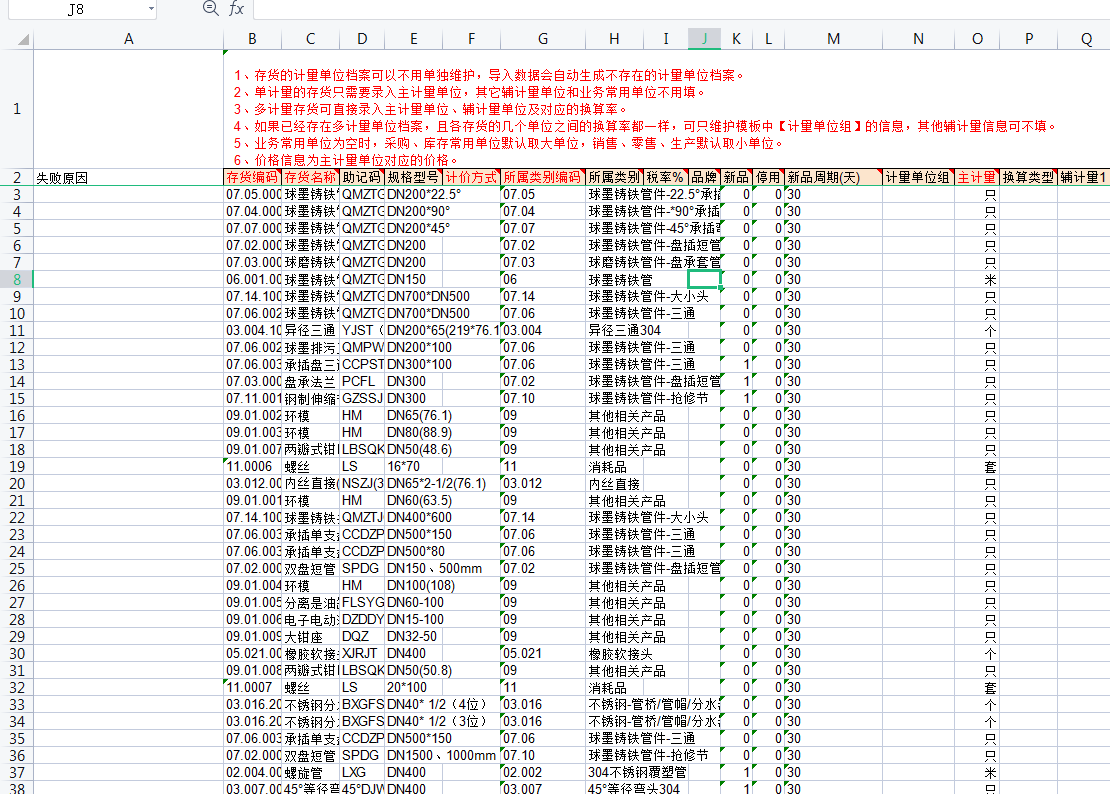This screenshot has width=1110, height=794.
Task: Select column M by its header
Action: point(833,40)
